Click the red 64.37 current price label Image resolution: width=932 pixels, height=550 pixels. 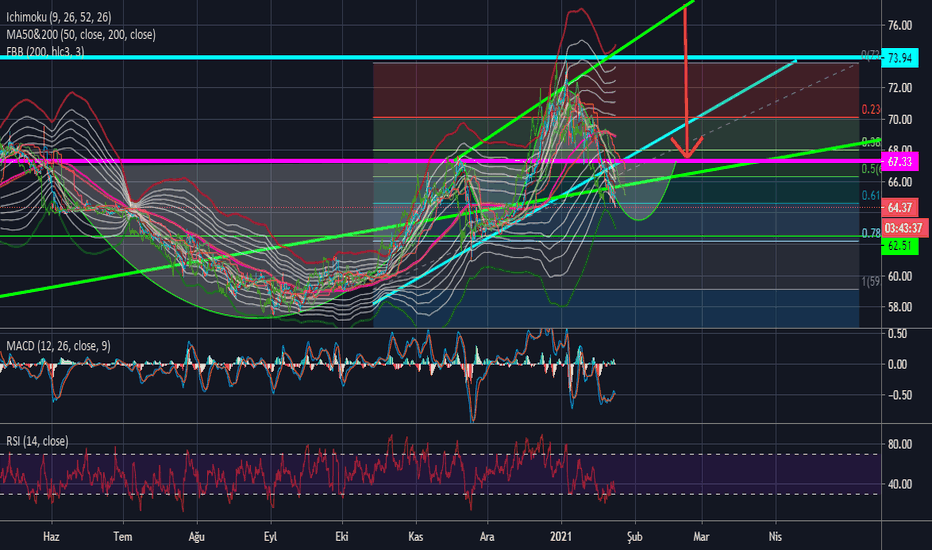(900, 208)
